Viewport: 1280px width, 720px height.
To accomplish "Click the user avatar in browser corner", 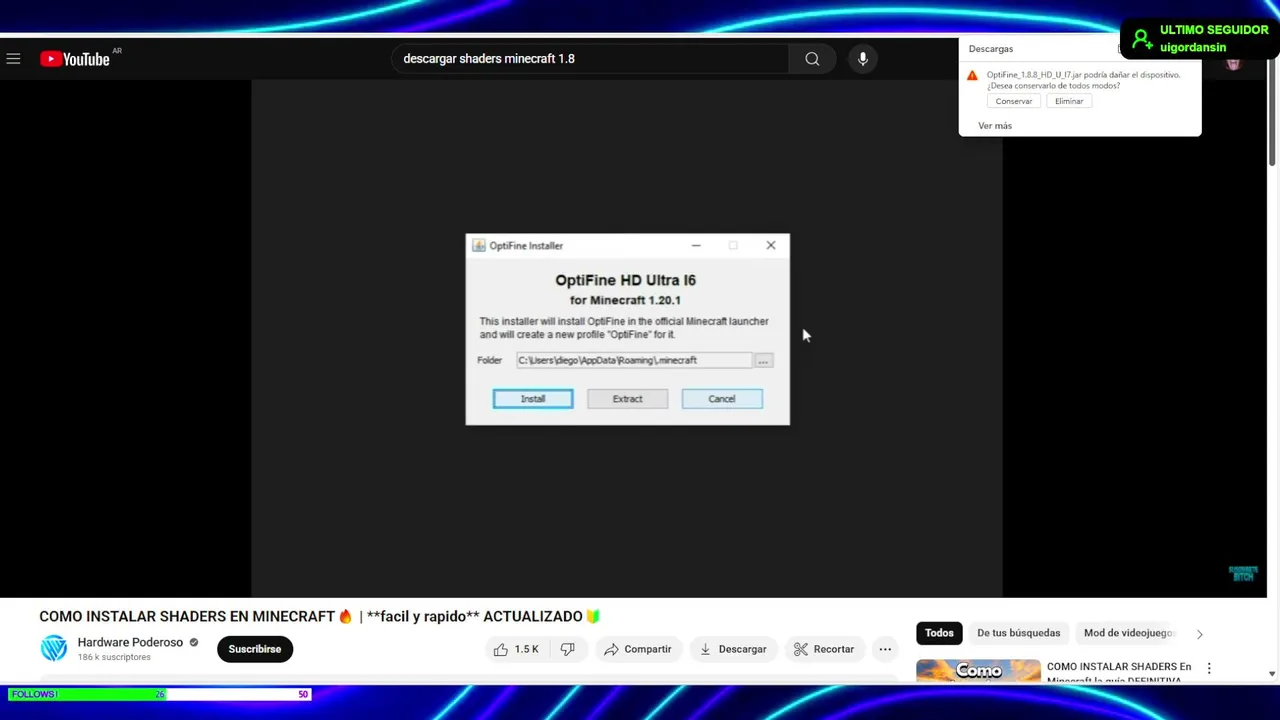I will [x=1233, y=64].
